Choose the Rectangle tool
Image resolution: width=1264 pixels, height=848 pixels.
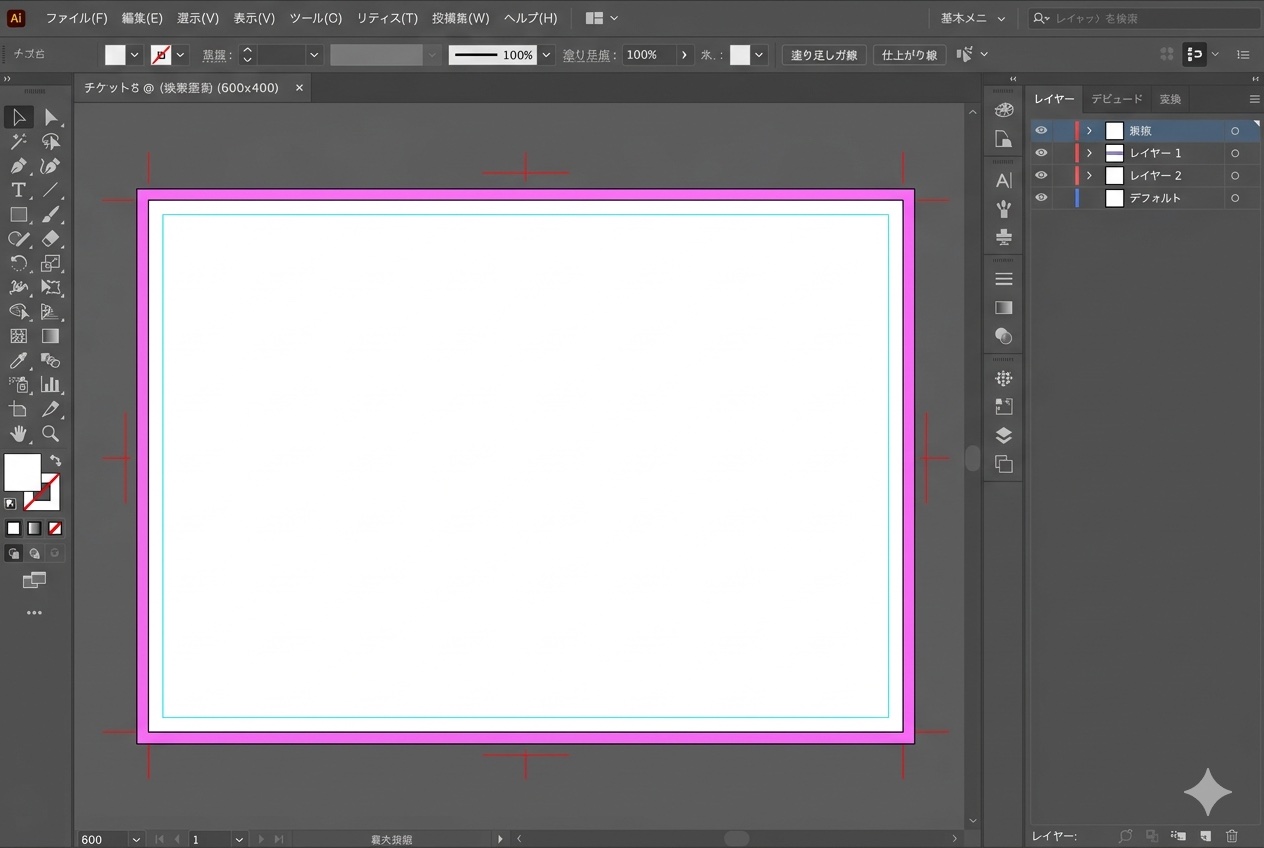(x=18, y=215)
